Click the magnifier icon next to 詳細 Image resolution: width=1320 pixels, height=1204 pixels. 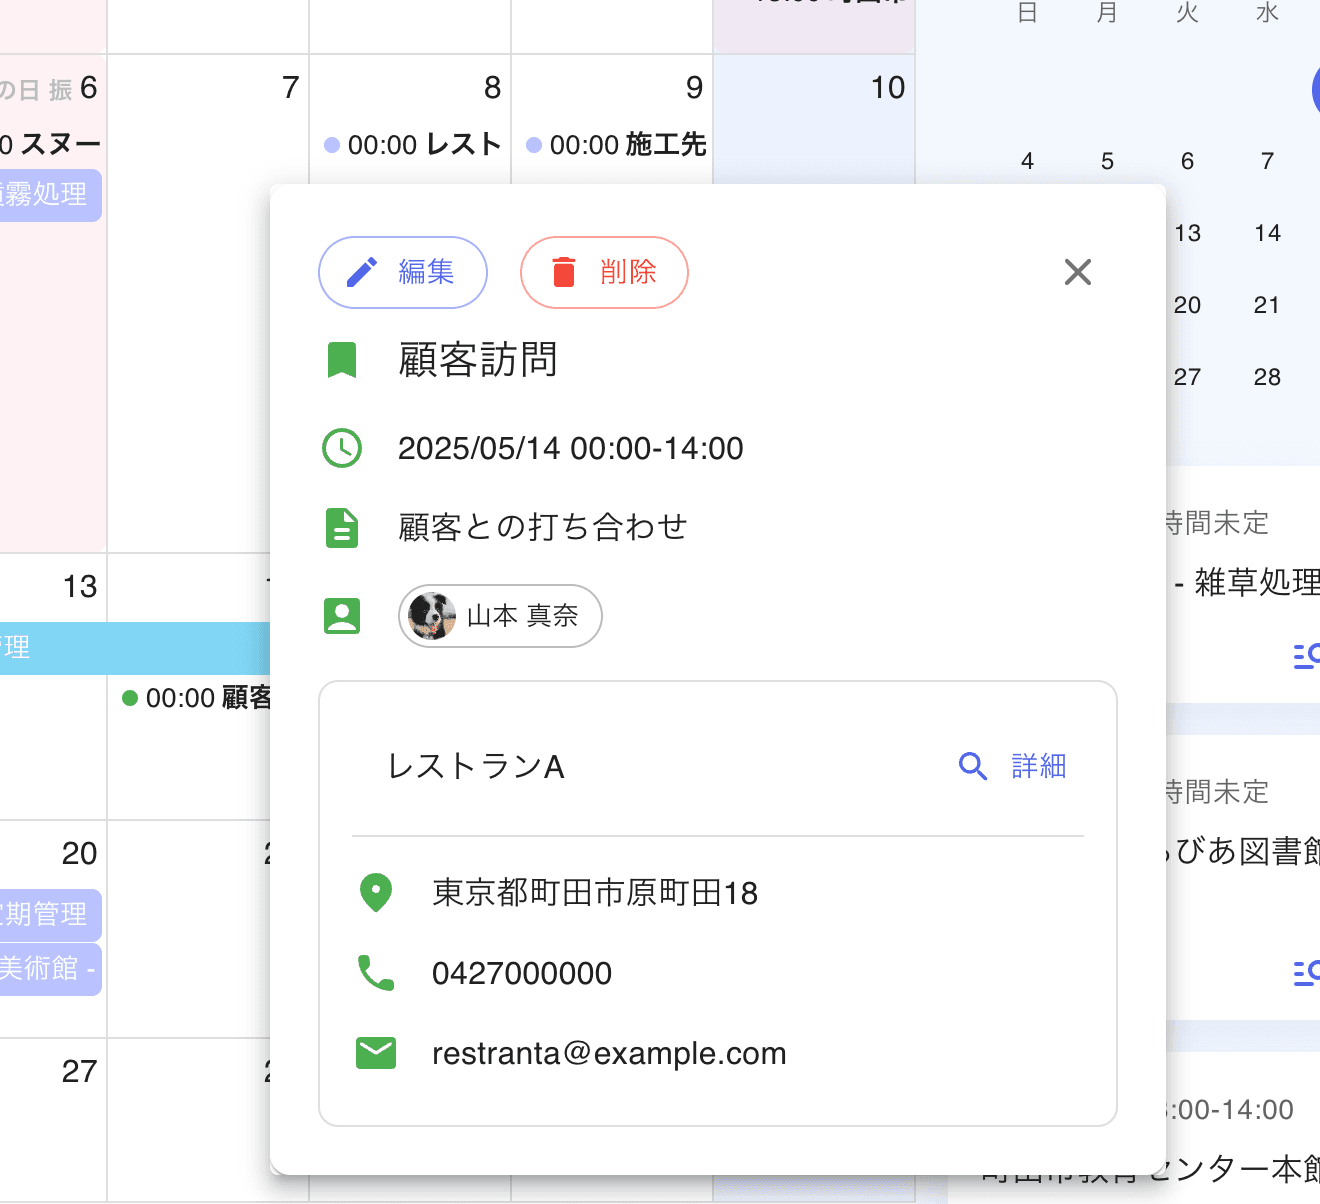(x=972, y=766)
